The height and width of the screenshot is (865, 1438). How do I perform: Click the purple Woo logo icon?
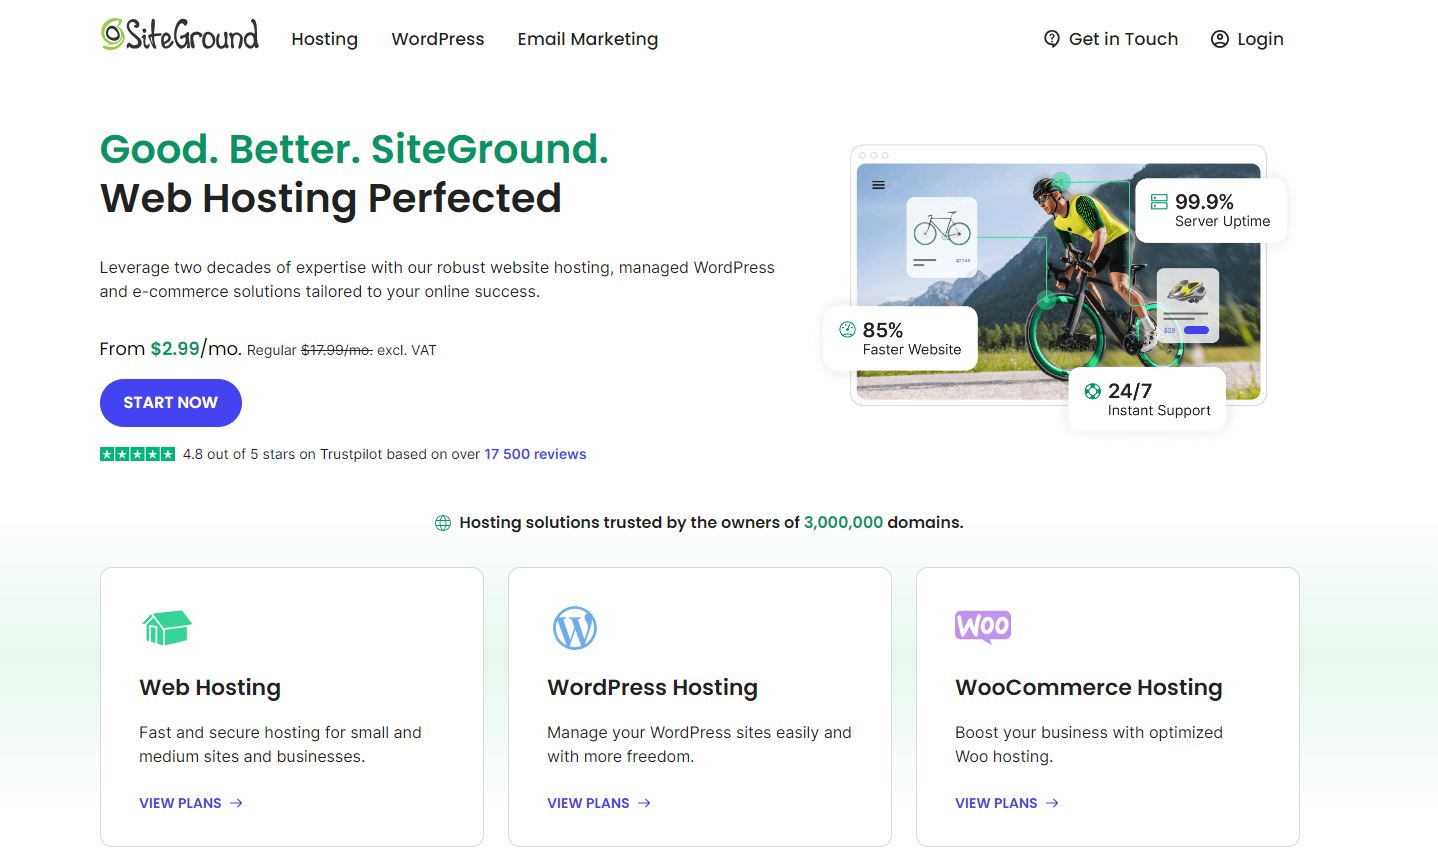pos(983,626)
